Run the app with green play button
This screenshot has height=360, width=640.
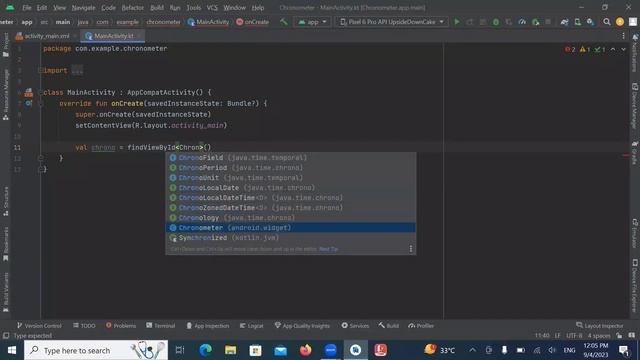pos(457,22)
